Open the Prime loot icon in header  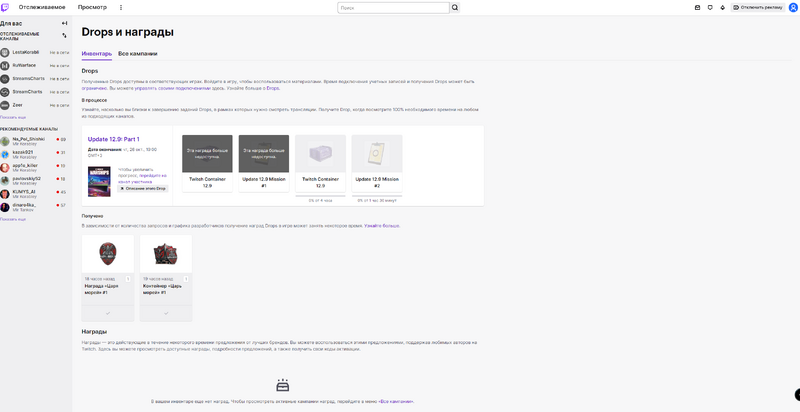[x=698, y=7]
